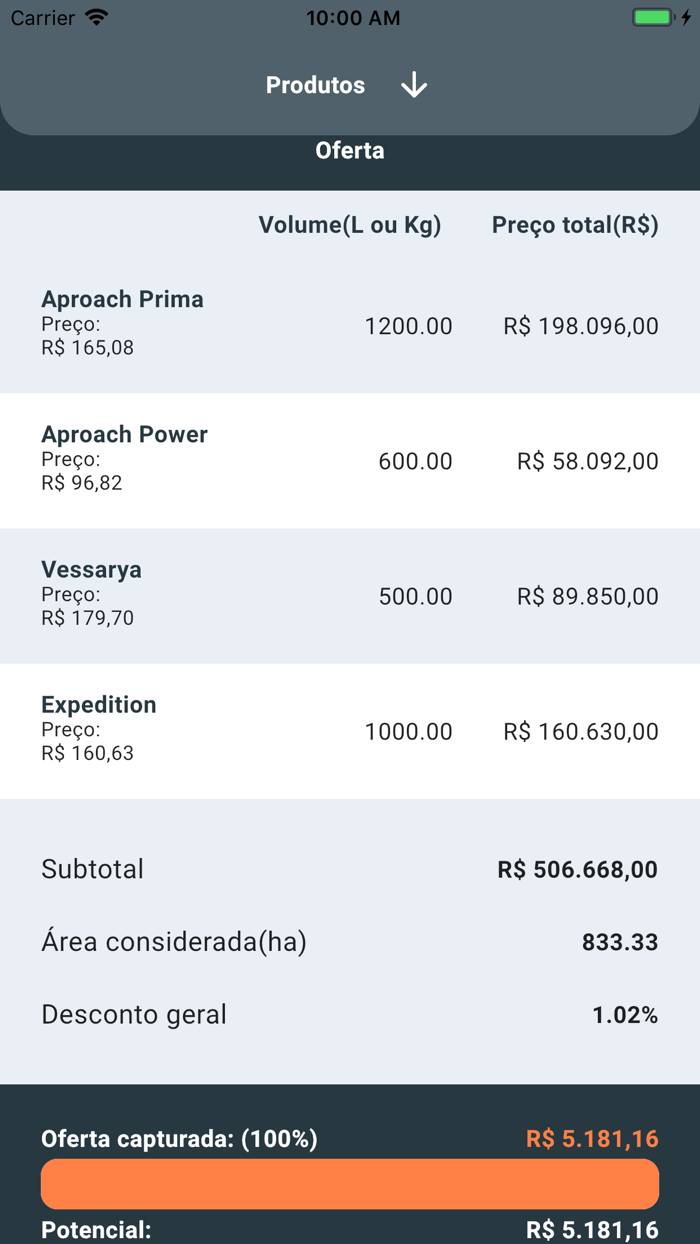
Task: Edit Aproach Power volume 600.00
Action: click(x=415, y=461)
